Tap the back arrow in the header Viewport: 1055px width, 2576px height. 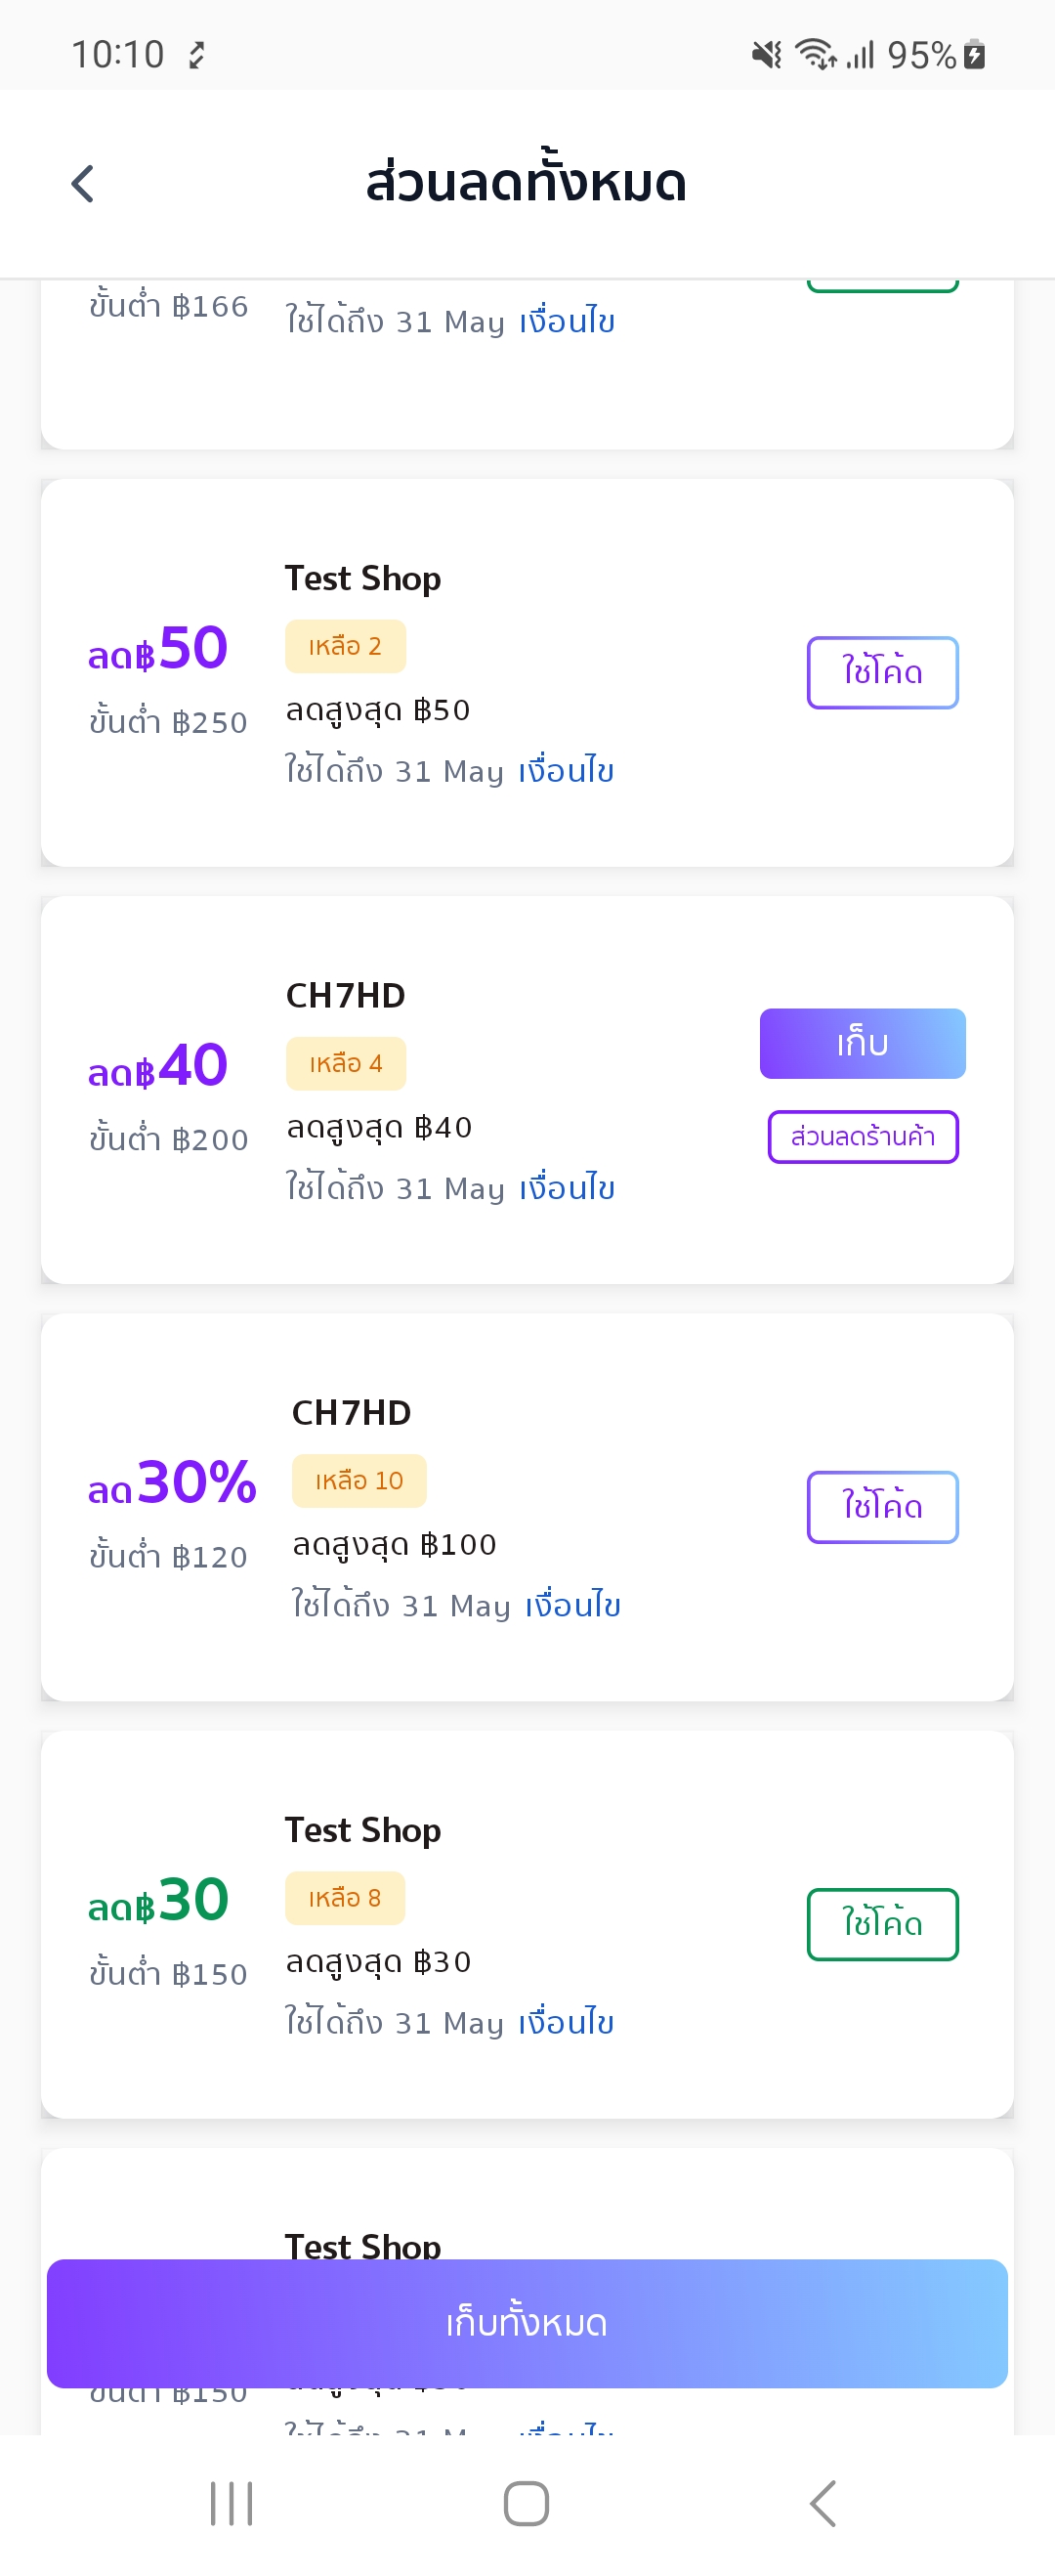click(83, 184)
